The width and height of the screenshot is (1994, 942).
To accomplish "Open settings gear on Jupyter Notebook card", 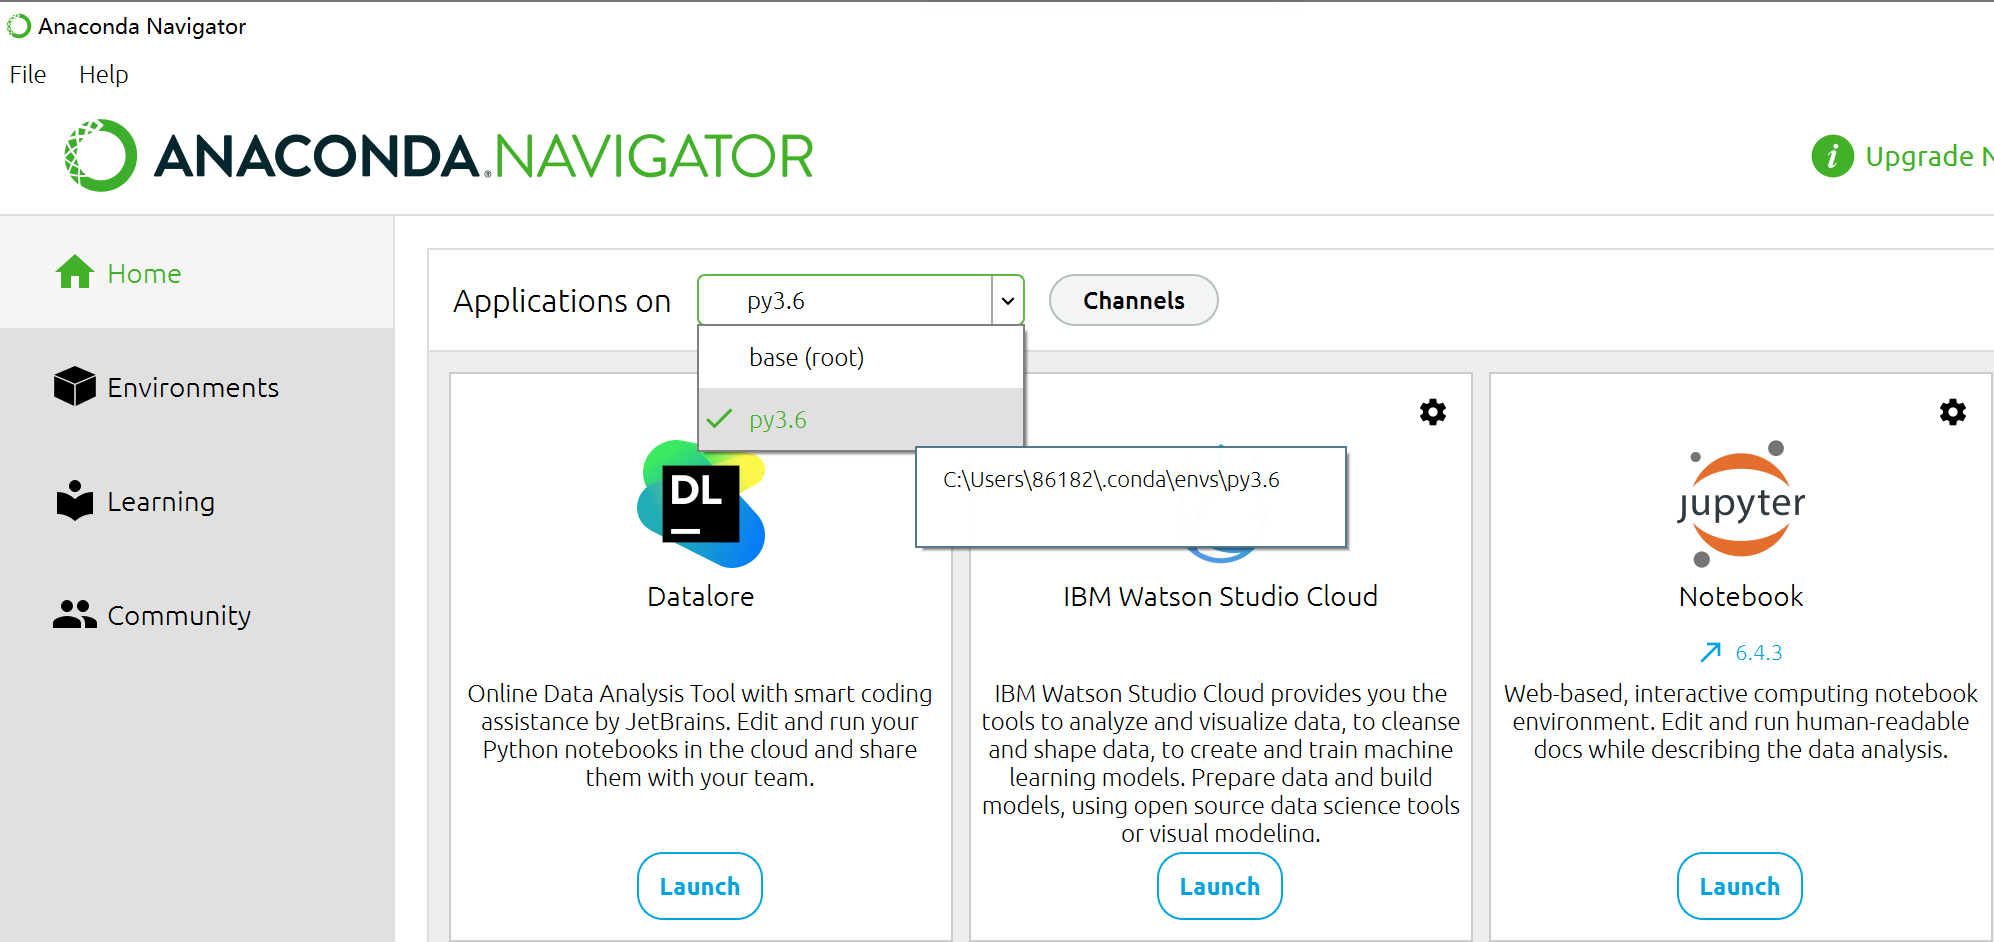I will coord(1953,412).
